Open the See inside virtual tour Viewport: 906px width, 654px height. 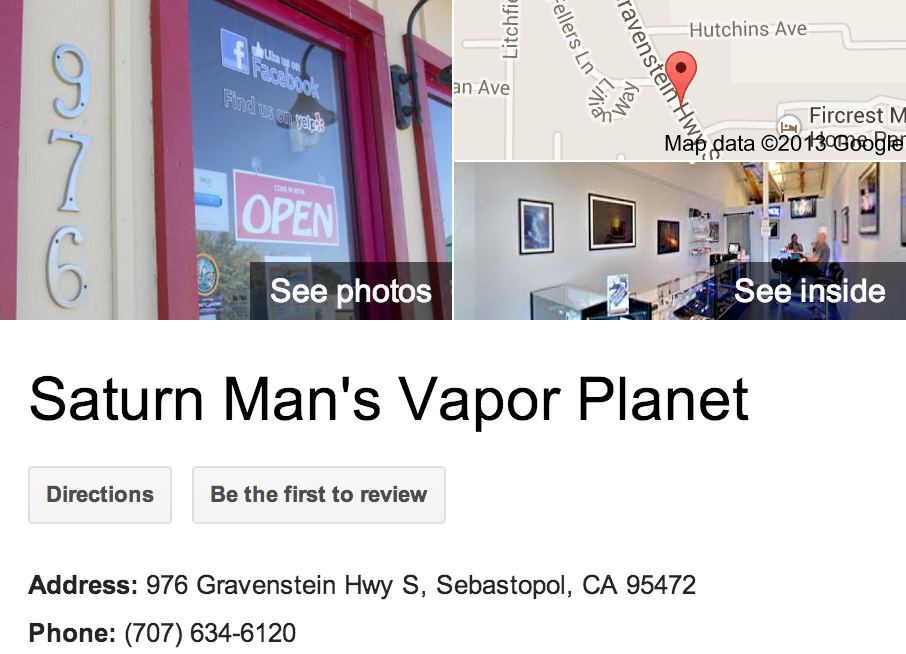(810, 291)
